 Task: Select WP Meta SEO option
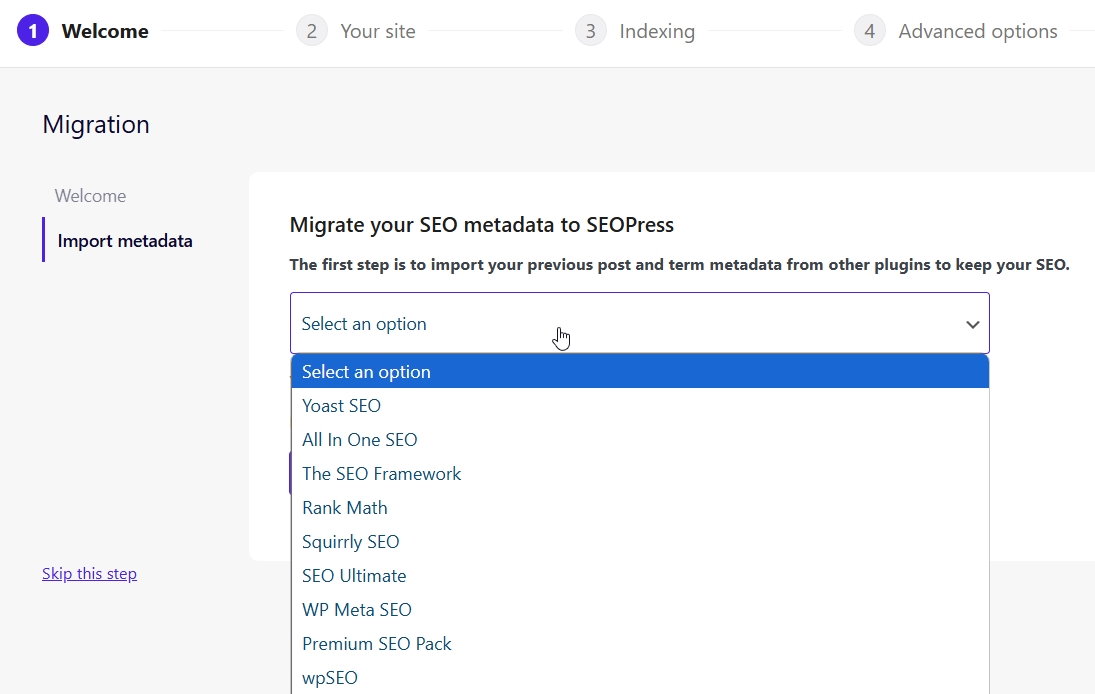tap(356, 610)
